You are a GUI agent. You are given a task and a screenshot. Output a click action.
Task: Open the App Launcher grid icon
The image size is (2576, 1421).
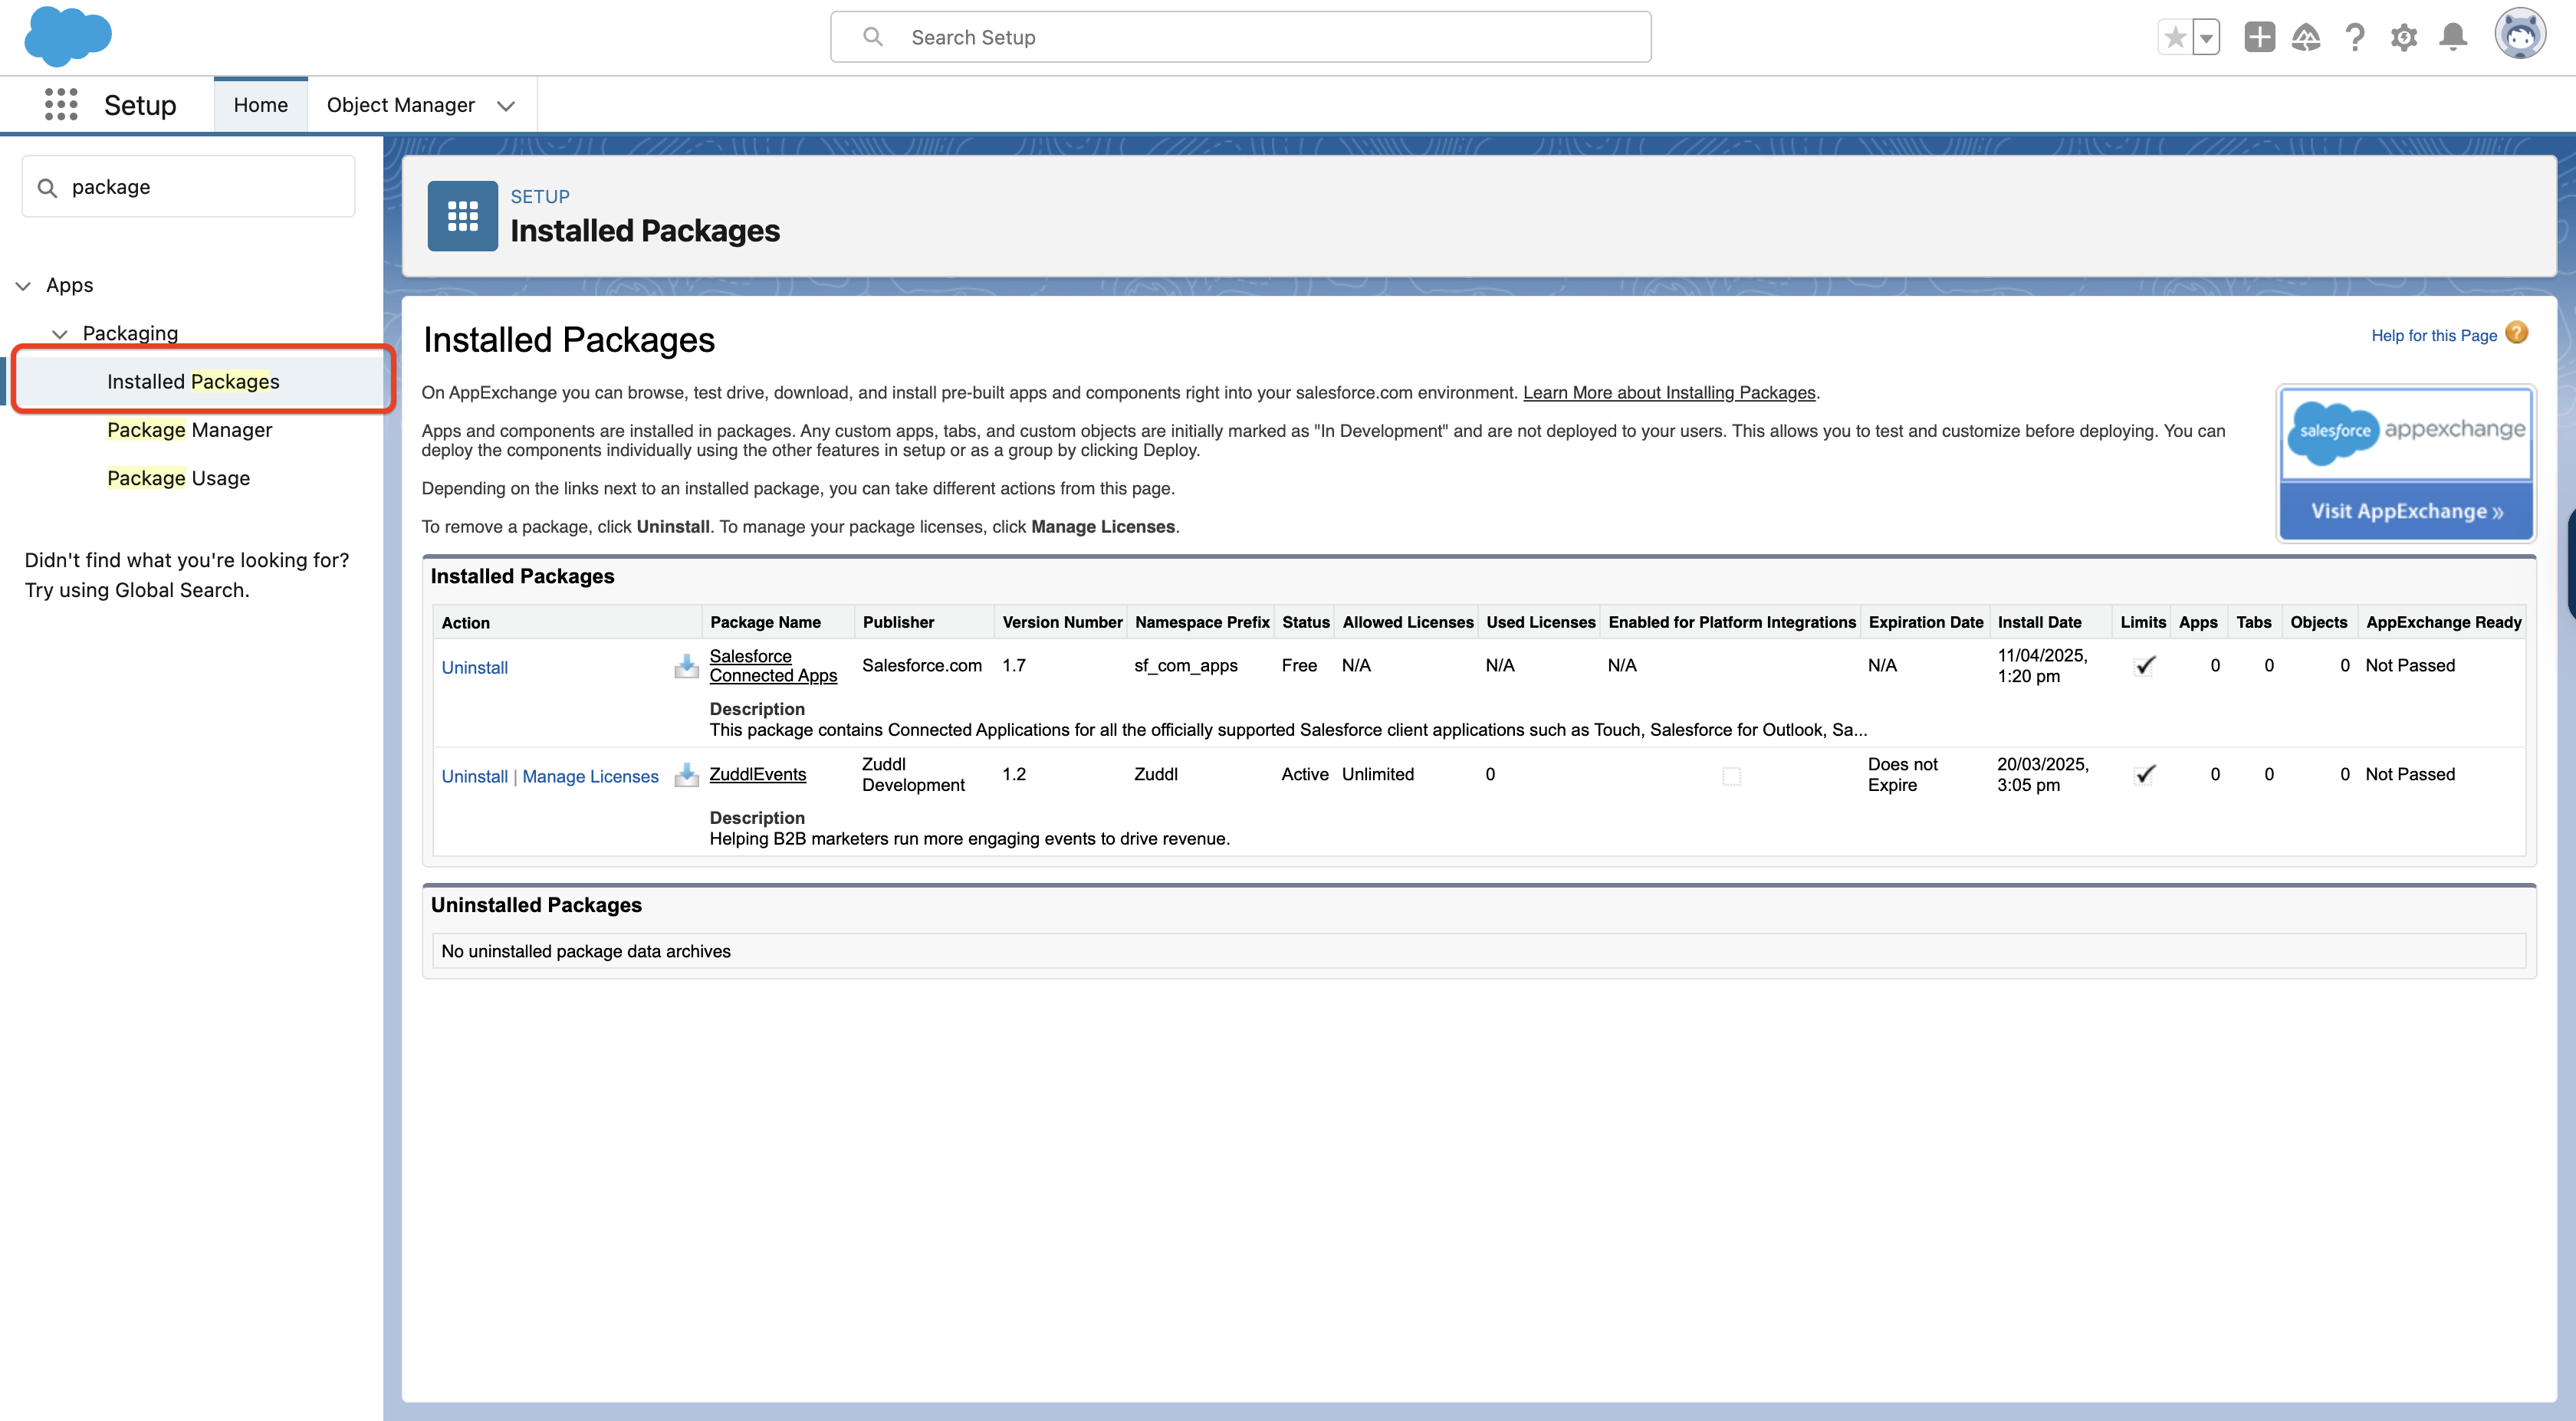[61, 104]
